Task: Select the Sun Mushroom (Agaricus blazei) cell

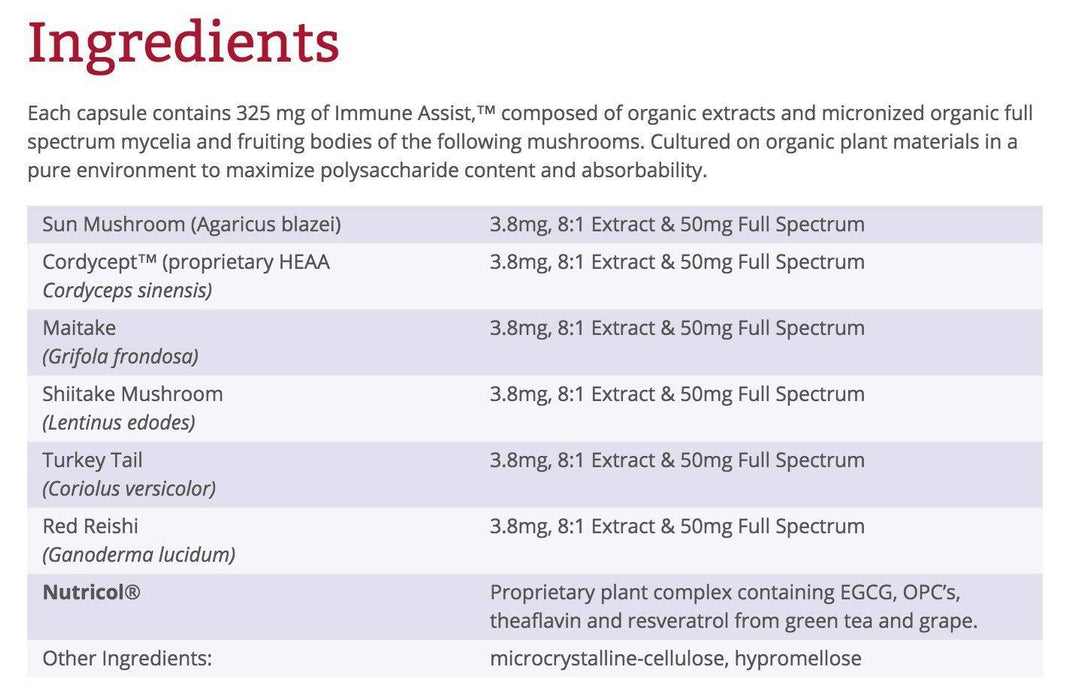Action: point(191,224)
